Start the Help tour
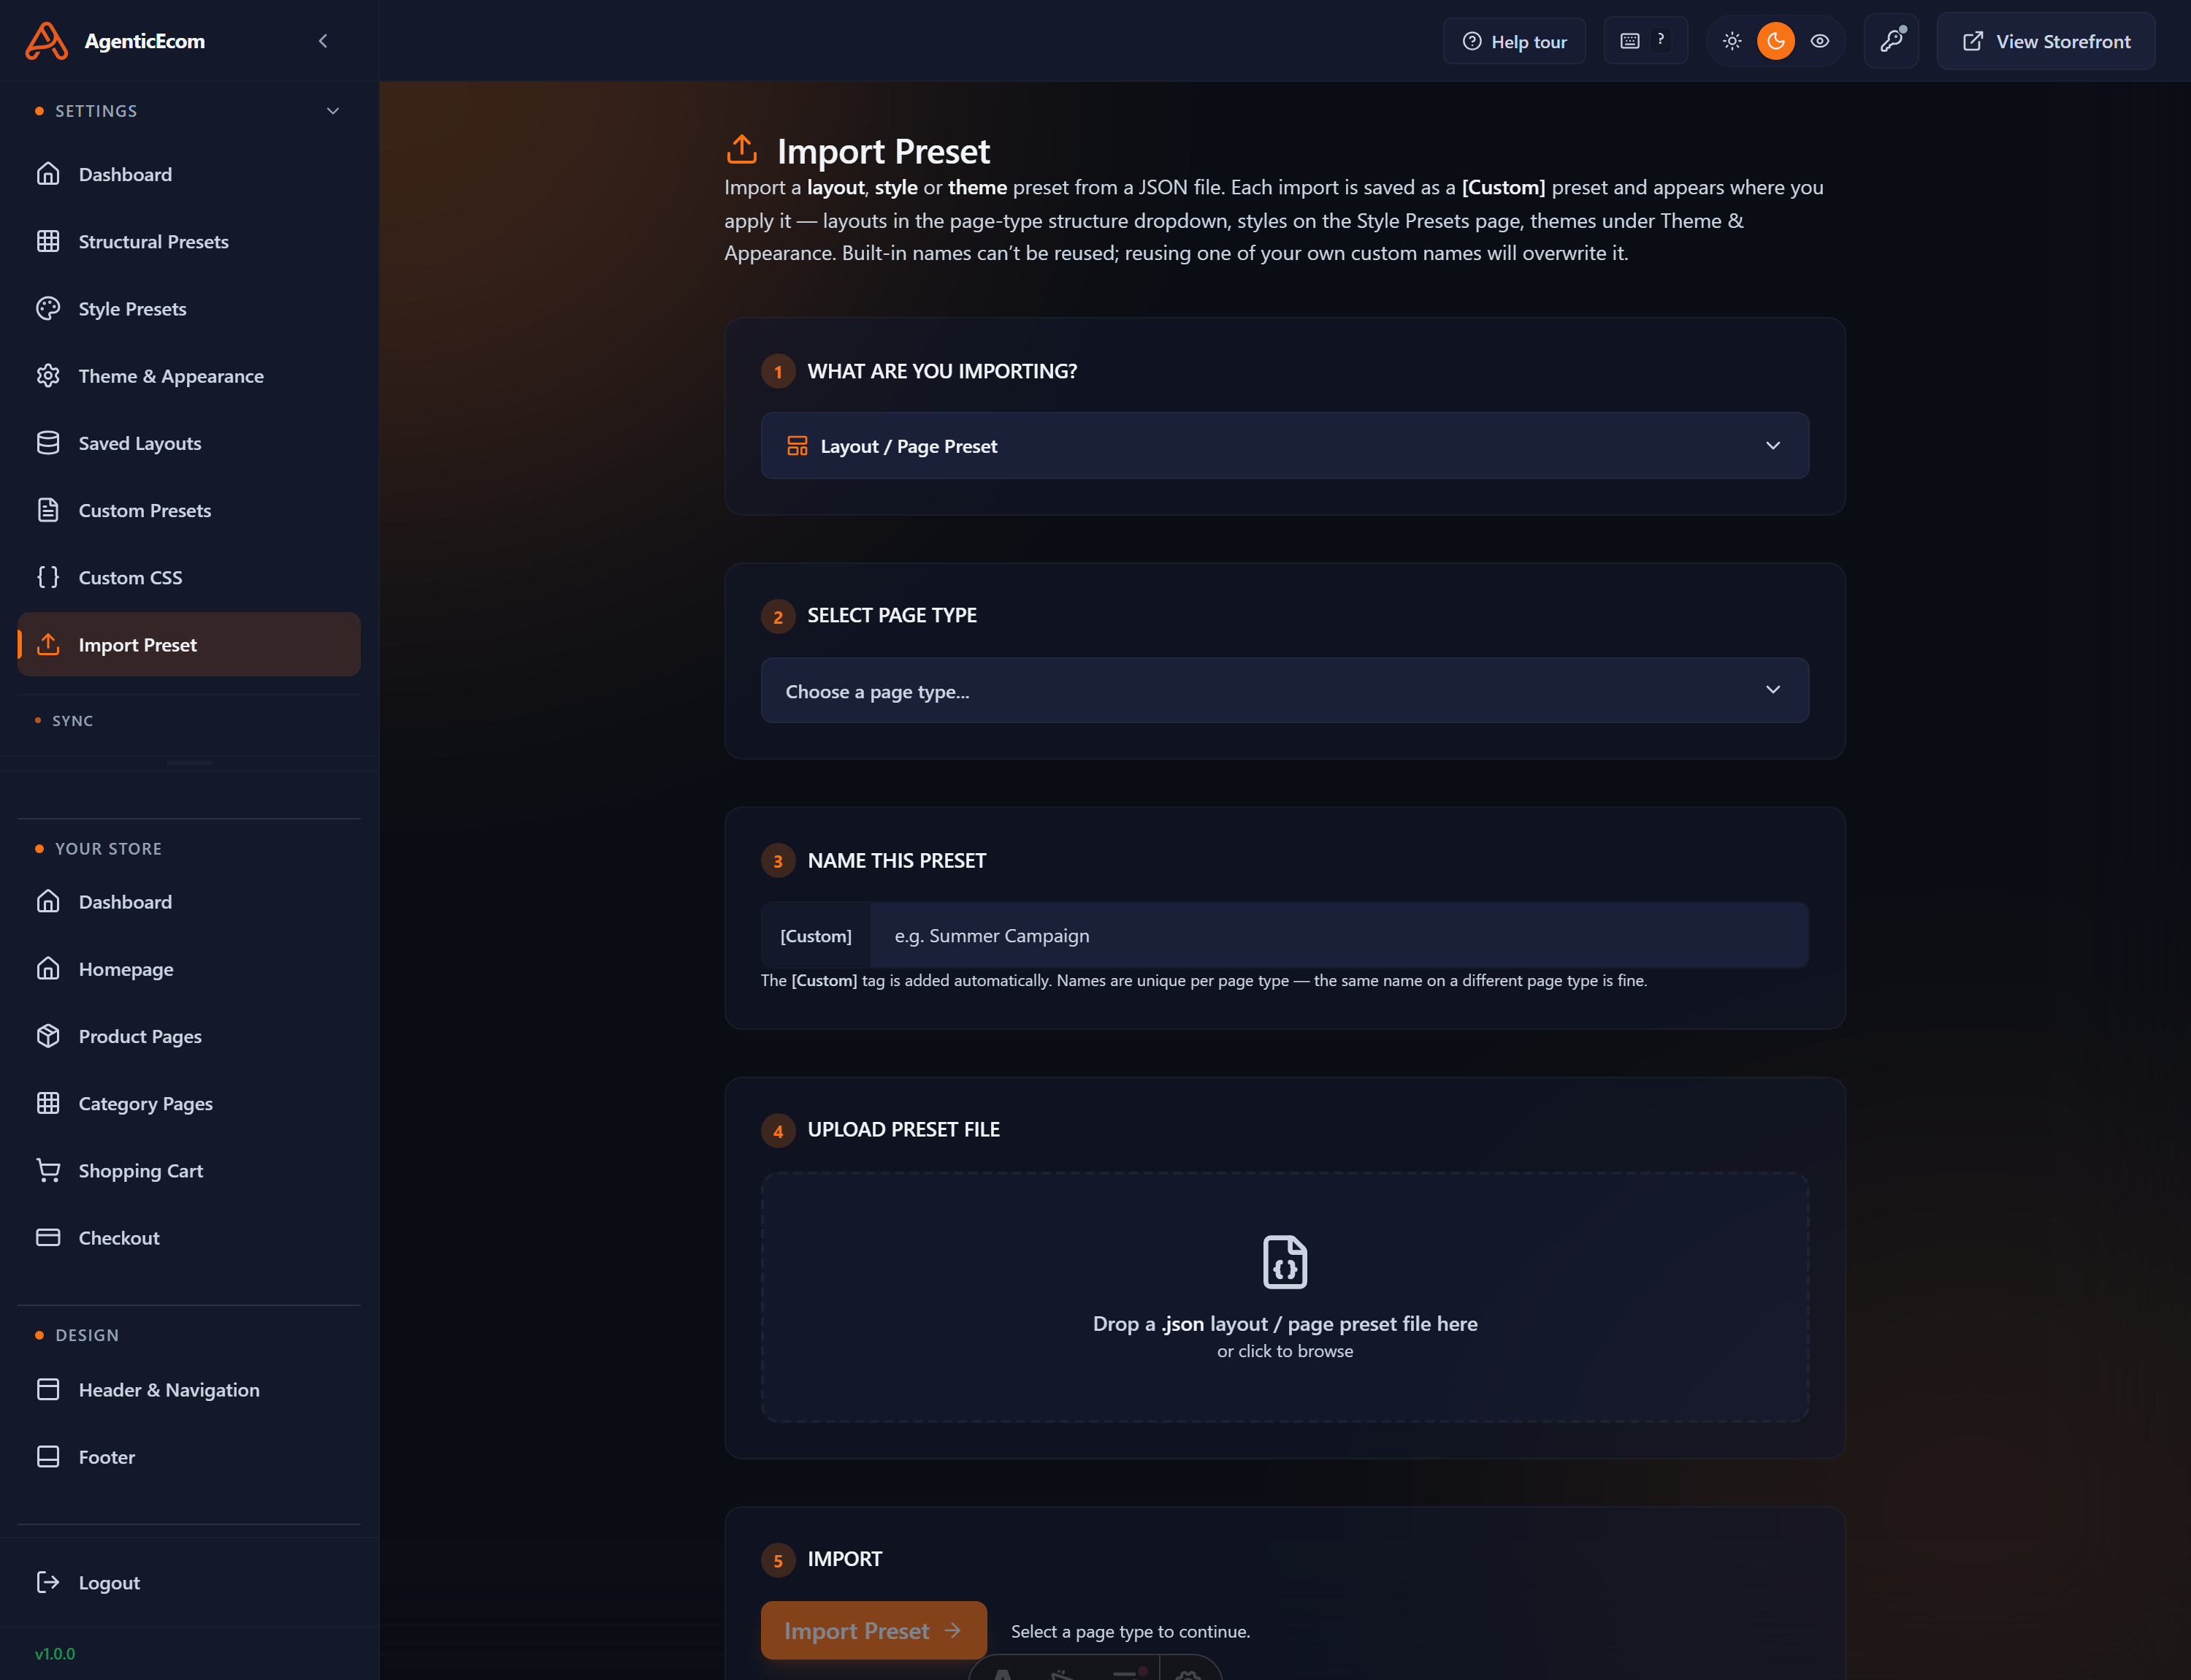2191x1680 pixels. 1514,41
